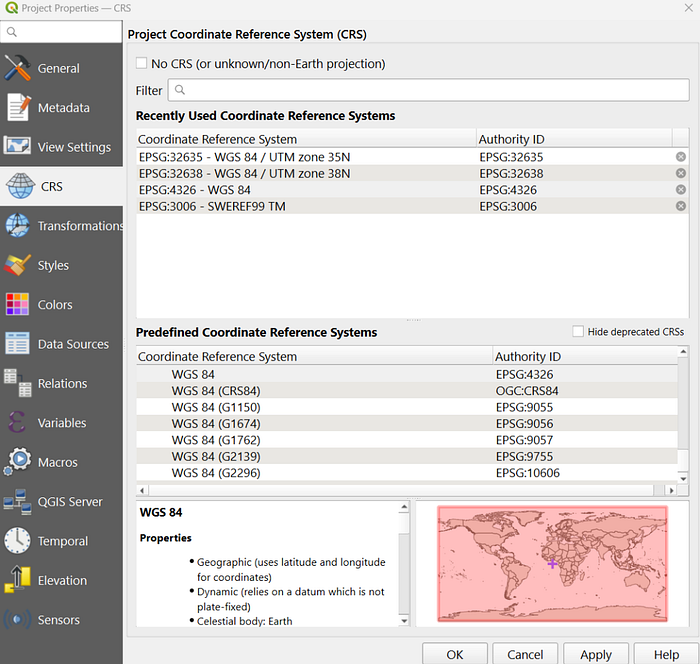This screenshot has width=700, height=664.
Task: Select recent row EPSG:3006 - SWEREF99 TM
Action: pos(412,206)
